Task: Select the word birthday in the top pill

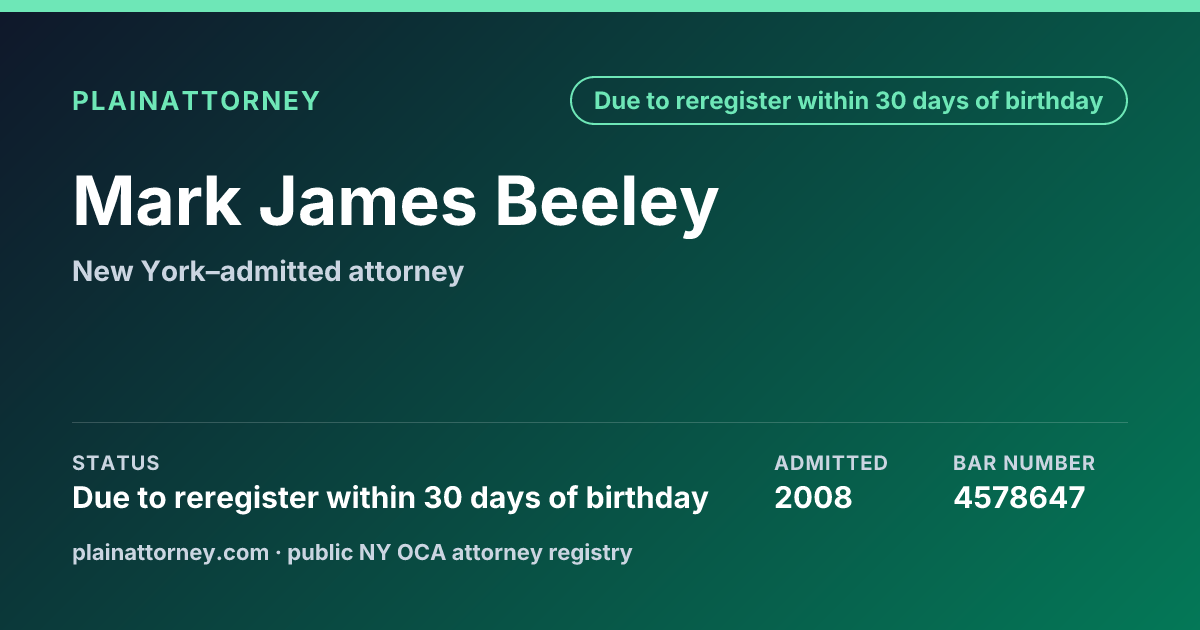Action: [x=1057, y=101]
